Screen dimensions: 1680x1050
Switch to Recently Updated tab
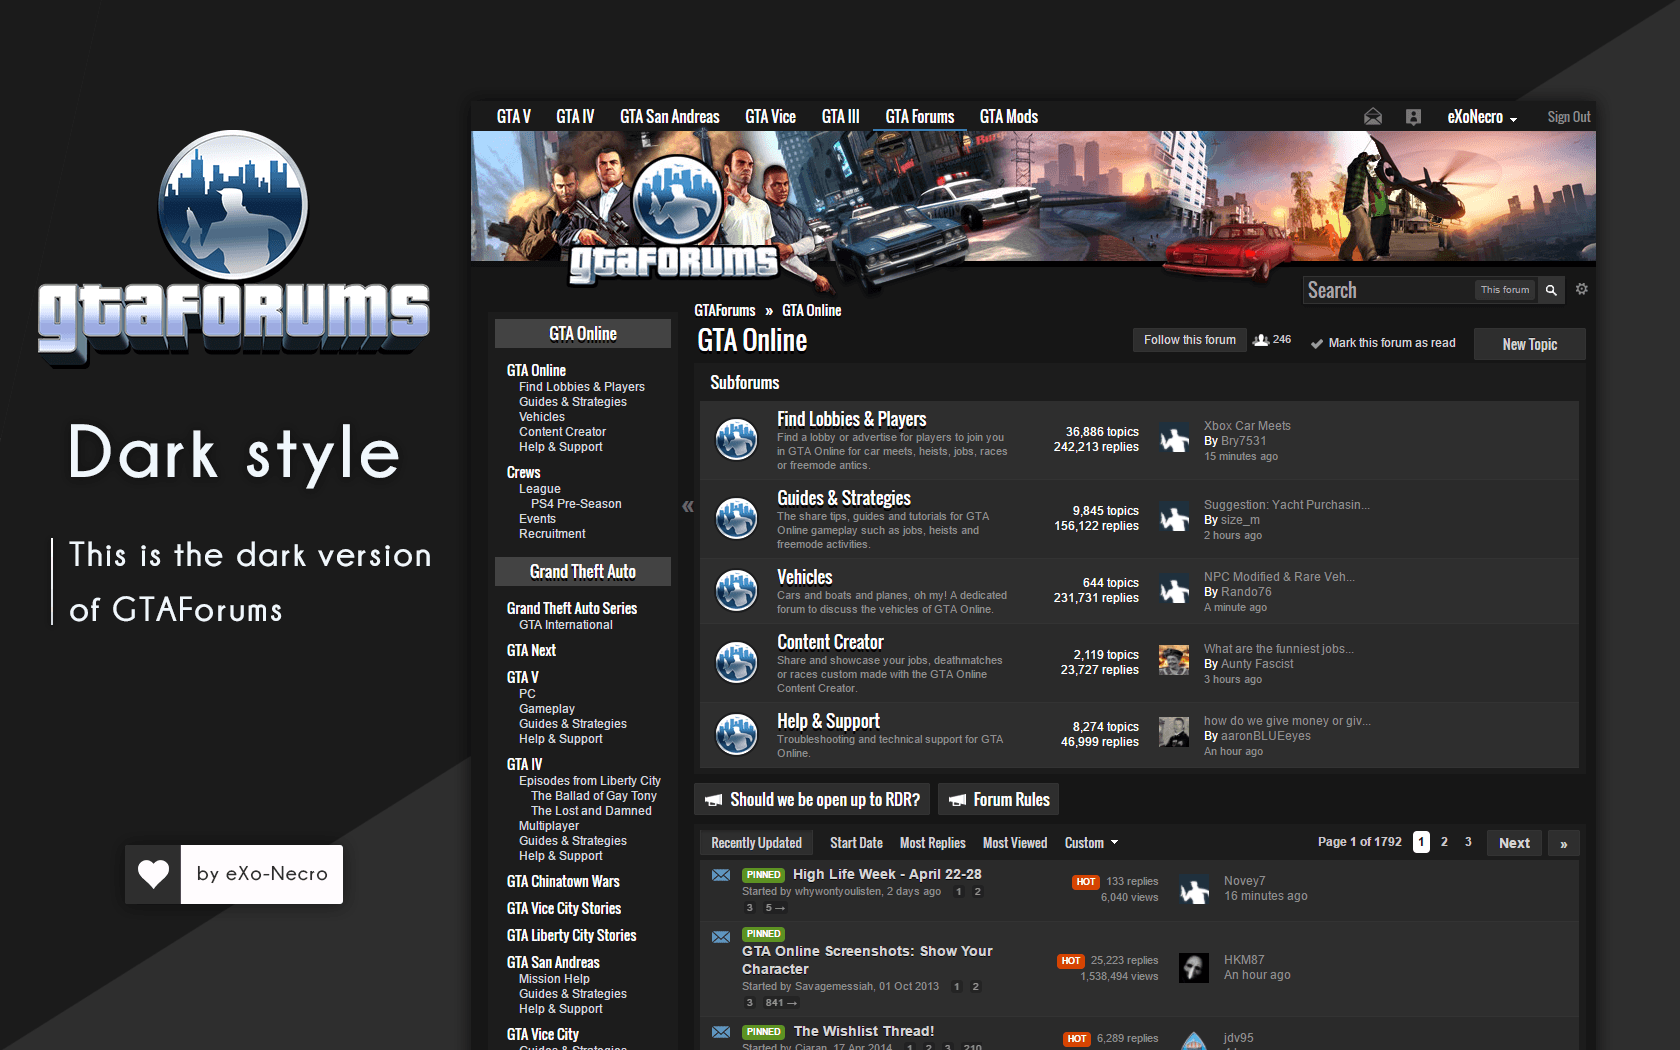(x=756, y=843)
